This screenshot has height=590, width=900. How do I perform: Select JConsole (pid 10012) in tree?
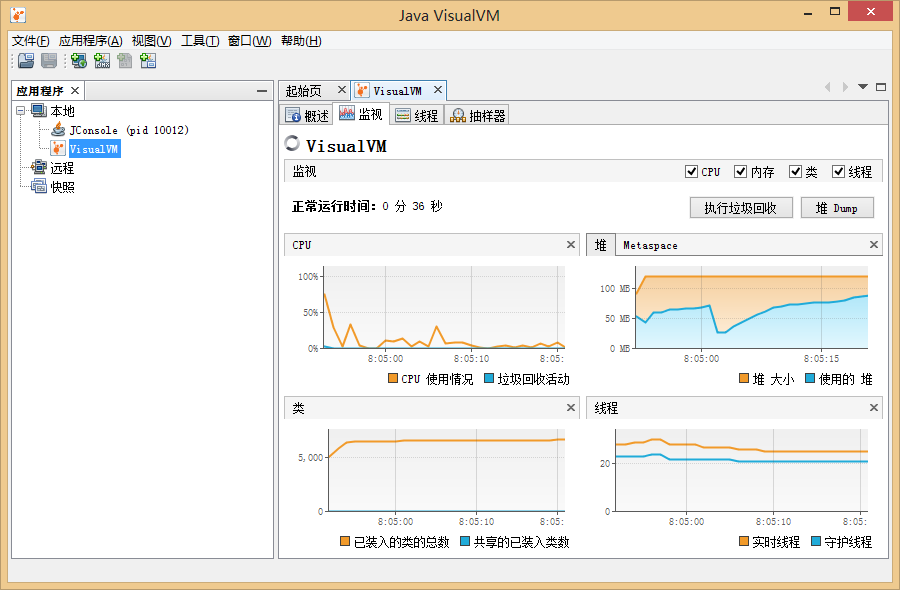tap(129, 130)
